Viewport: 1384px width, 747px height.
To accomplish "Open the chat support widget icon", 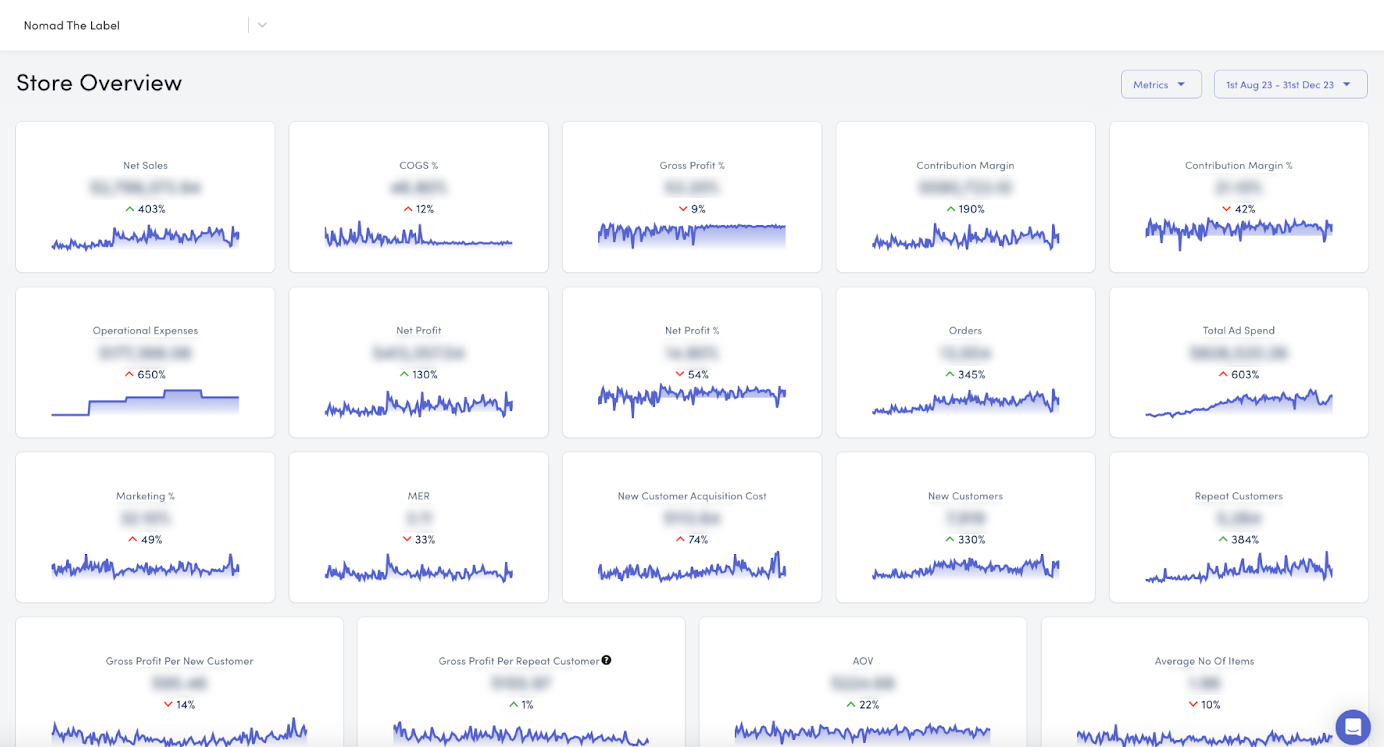I will pos(1352,726).
